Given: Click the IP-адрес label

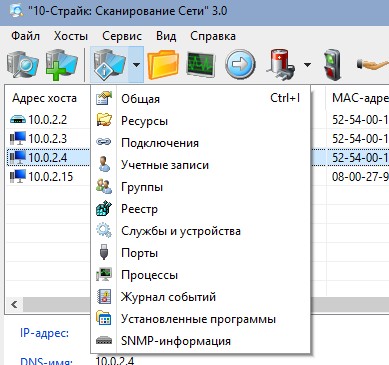Looking at the screenshot, I should (x=45, y=333).
